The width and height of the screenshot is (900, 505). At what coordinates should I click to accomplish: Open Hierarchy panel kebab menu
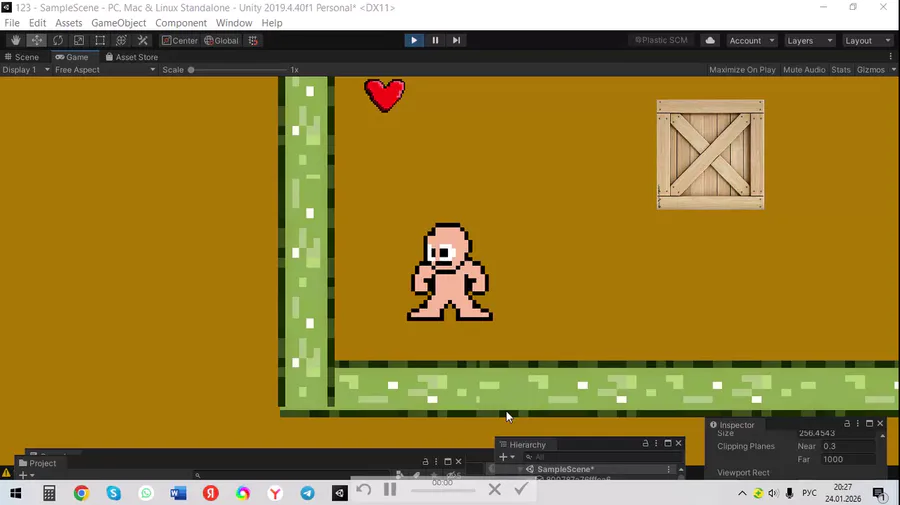tap(656, 443)
